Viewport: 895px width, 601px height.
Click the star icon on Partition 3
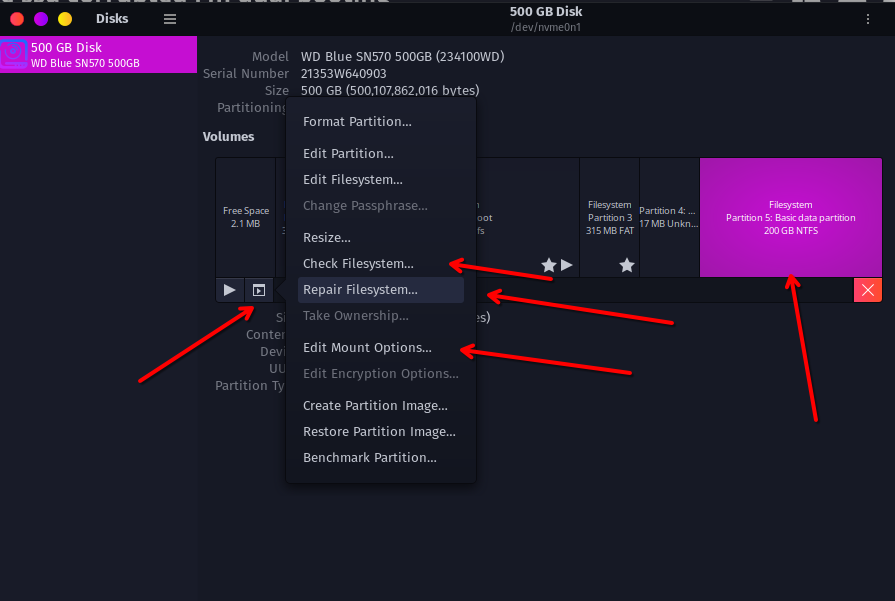tap(627, 265)
